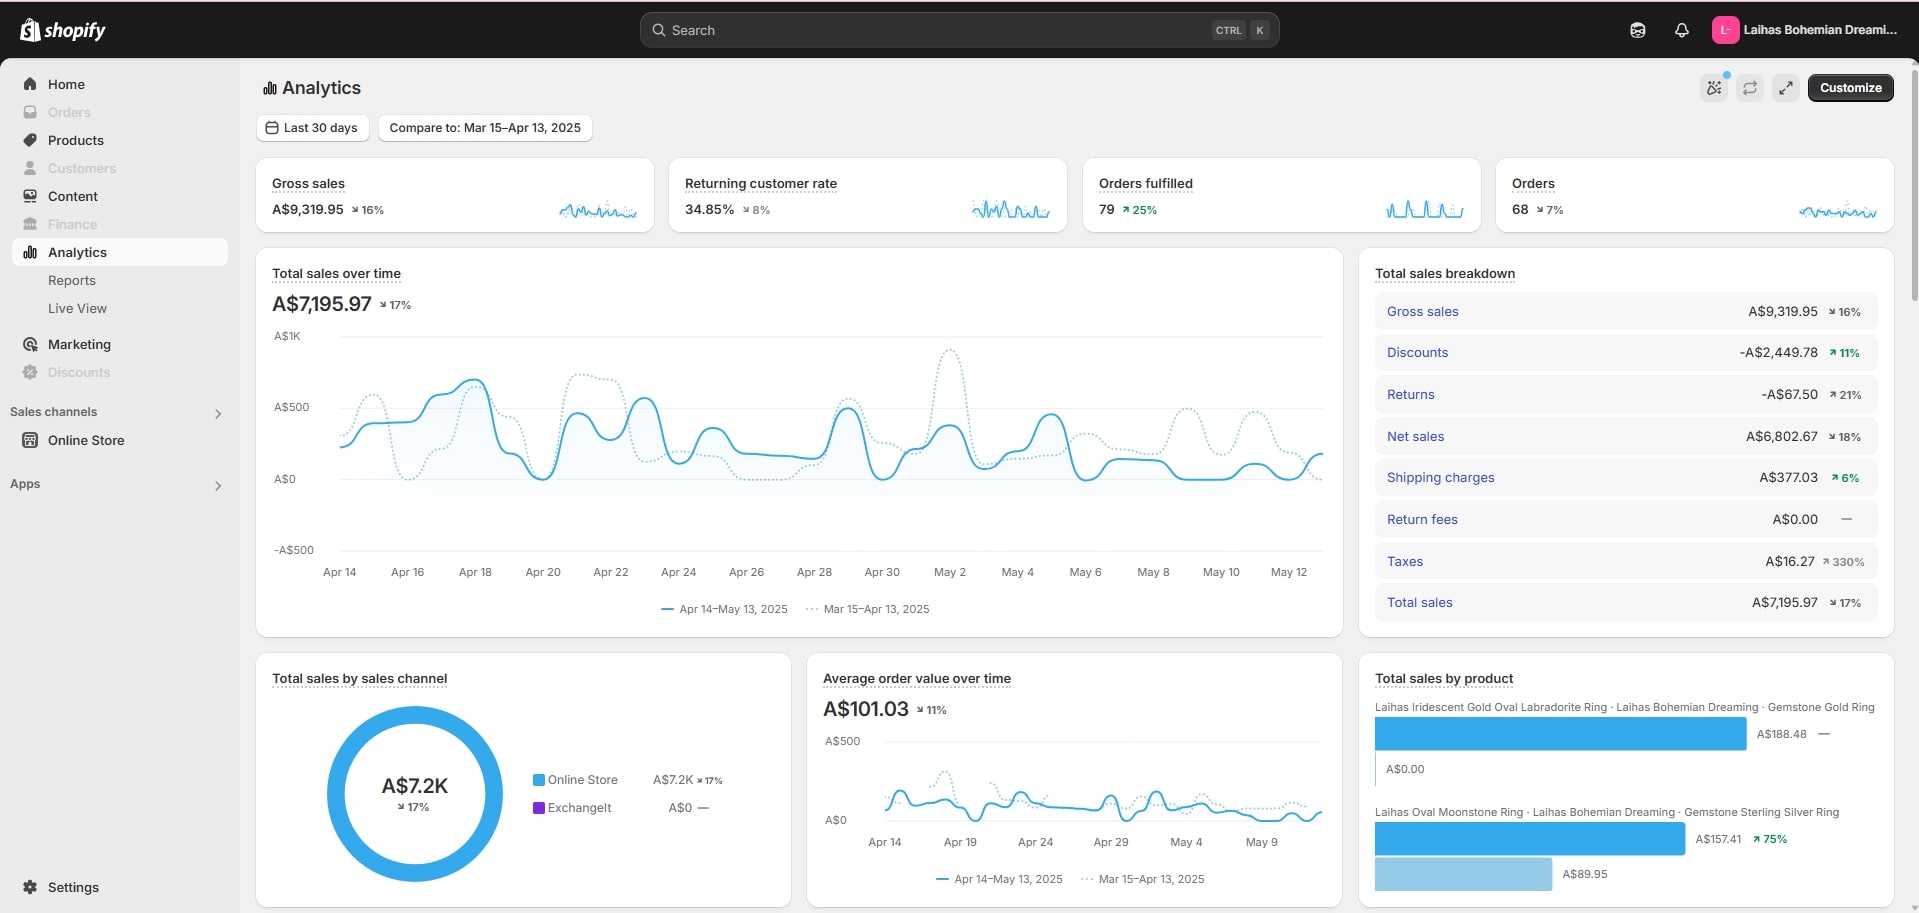This screenshot has height=913, width=1919.
Task: Click the party popper what's new icon
Action: [1714, 88]
